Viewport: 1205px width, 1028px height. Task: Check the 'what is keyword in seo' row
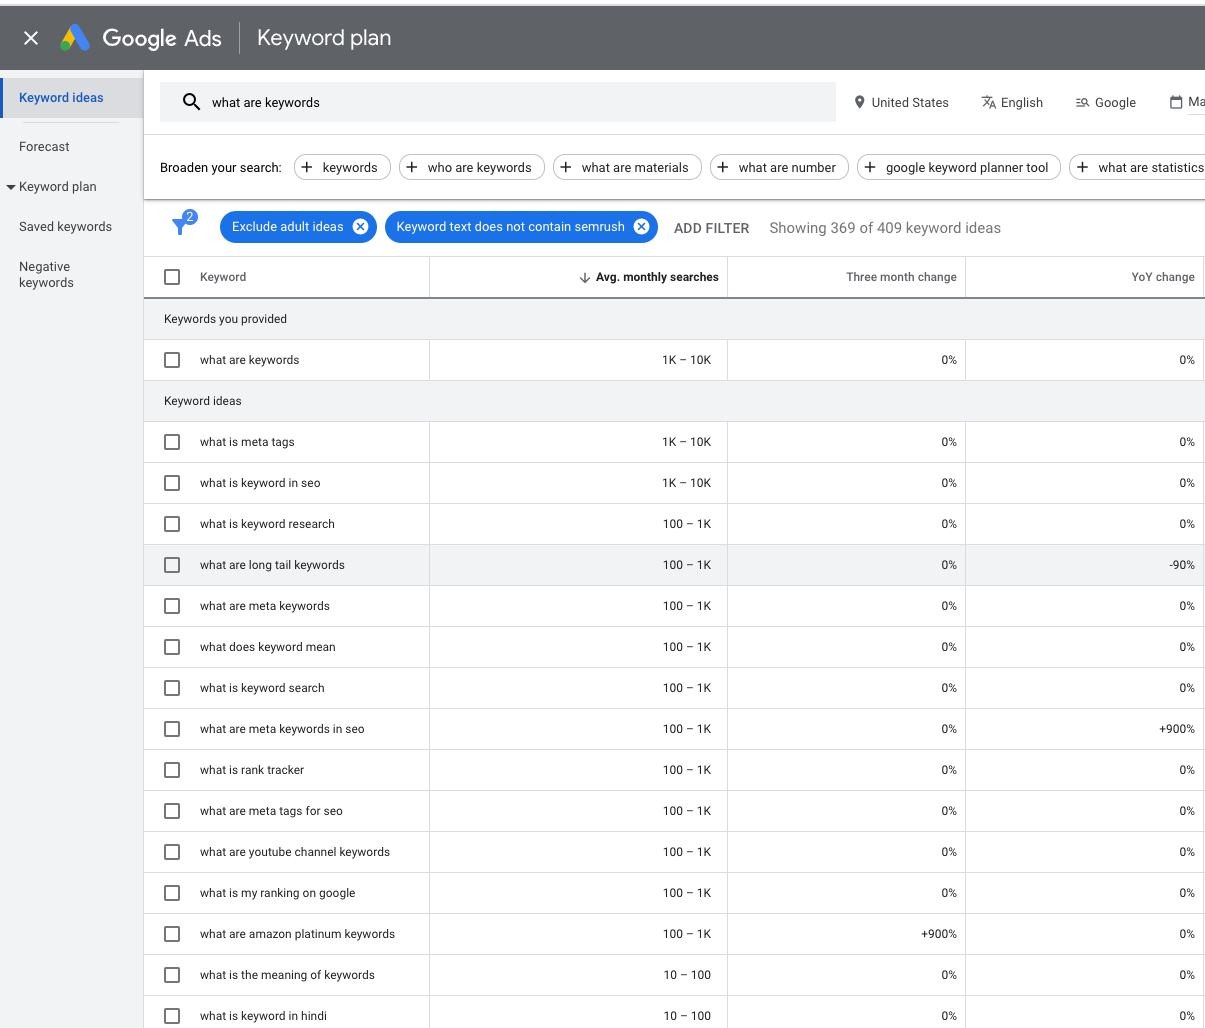[172, 483]
